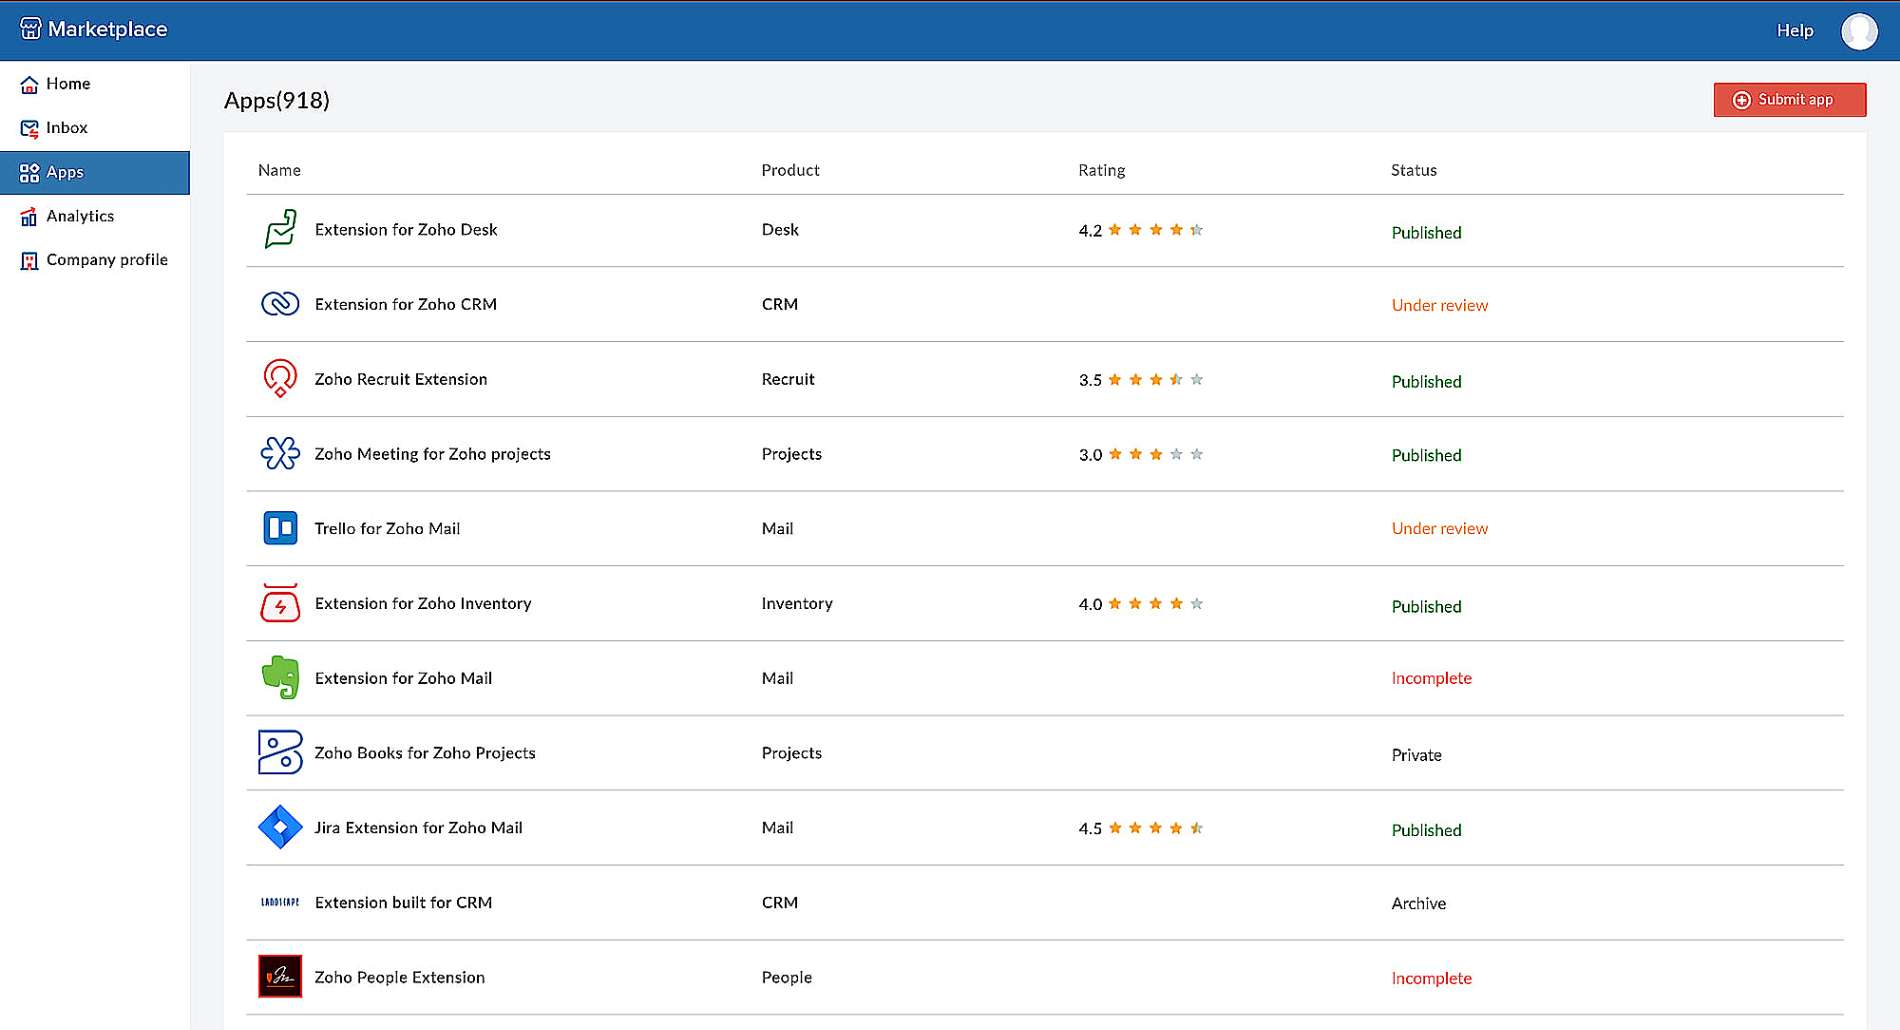The height and width of the screenshot is (1030, 1900).
Task: Click the Zoho Books for Projects icon
Action: point(280,752)
